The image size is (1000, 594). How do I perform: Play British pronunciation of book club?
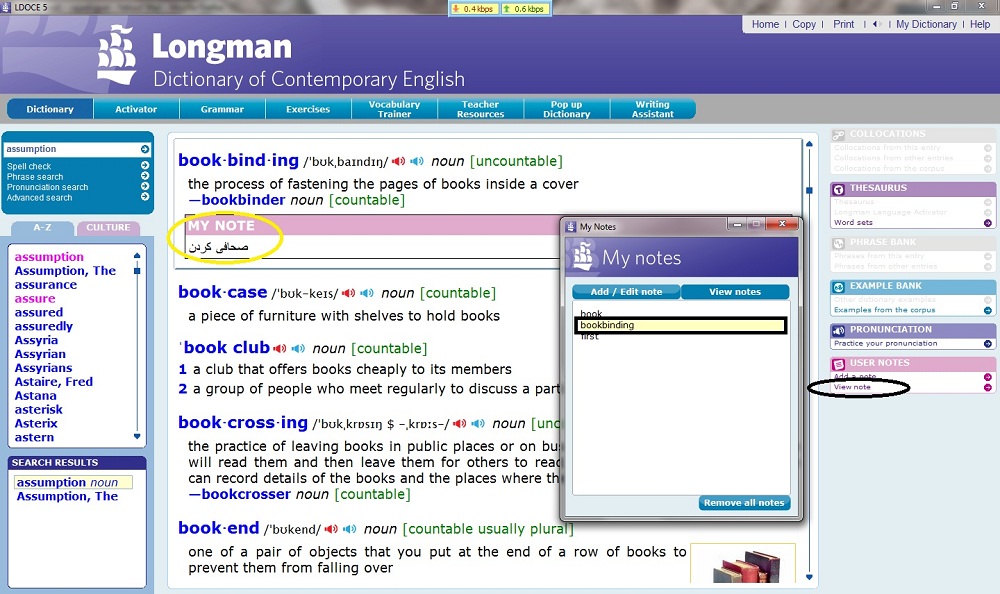tap(280, 348)
